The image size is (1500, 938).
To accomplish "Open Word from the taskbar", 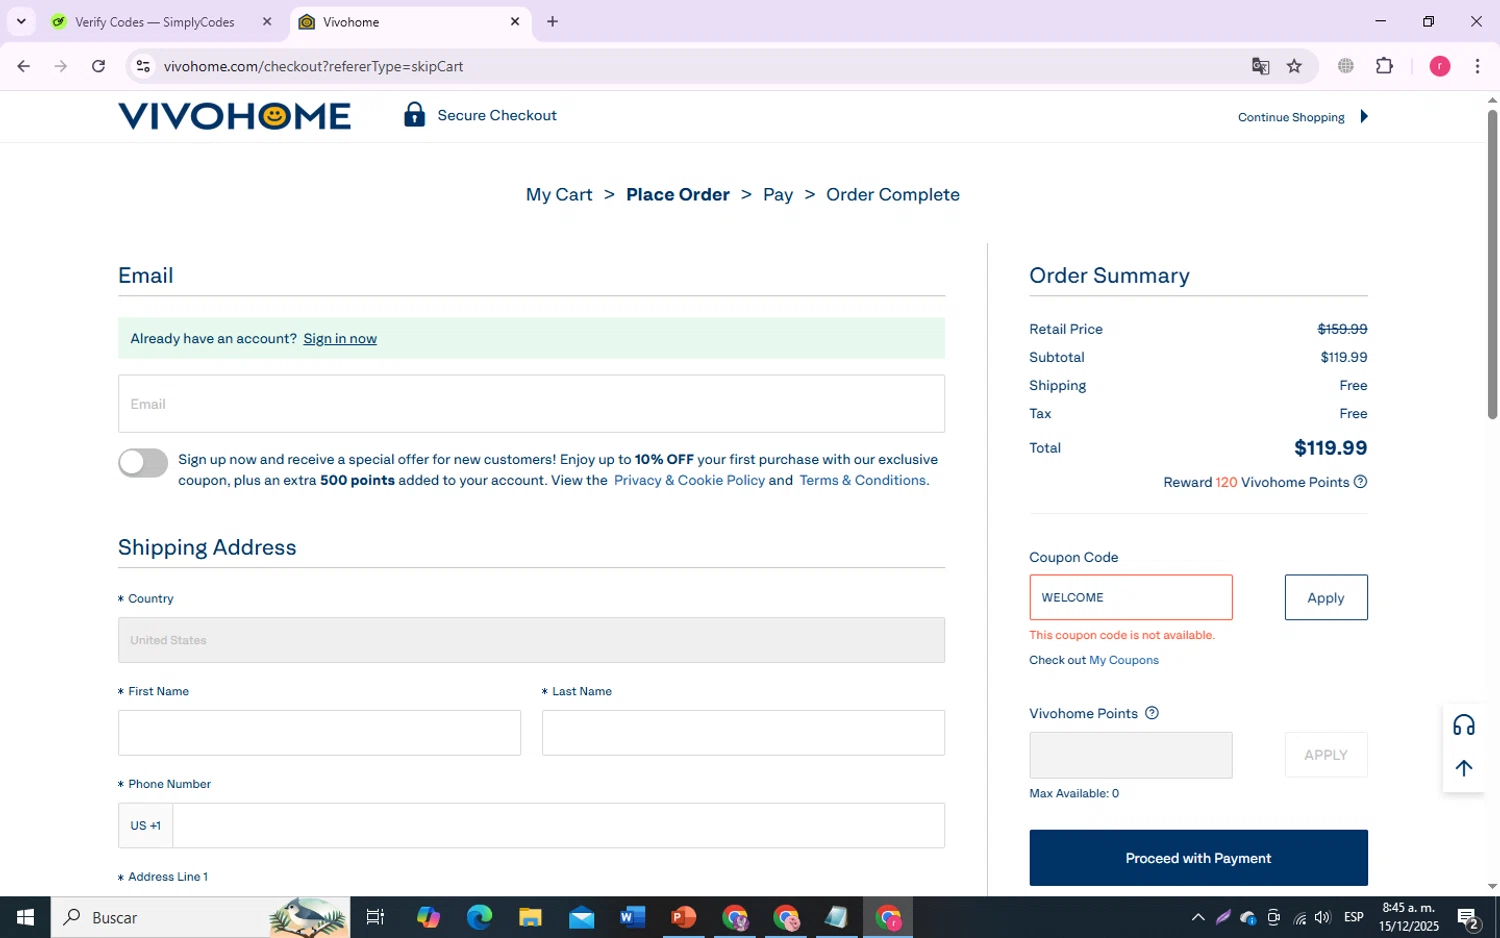I will pyautogui.click(x=632, y=917).
